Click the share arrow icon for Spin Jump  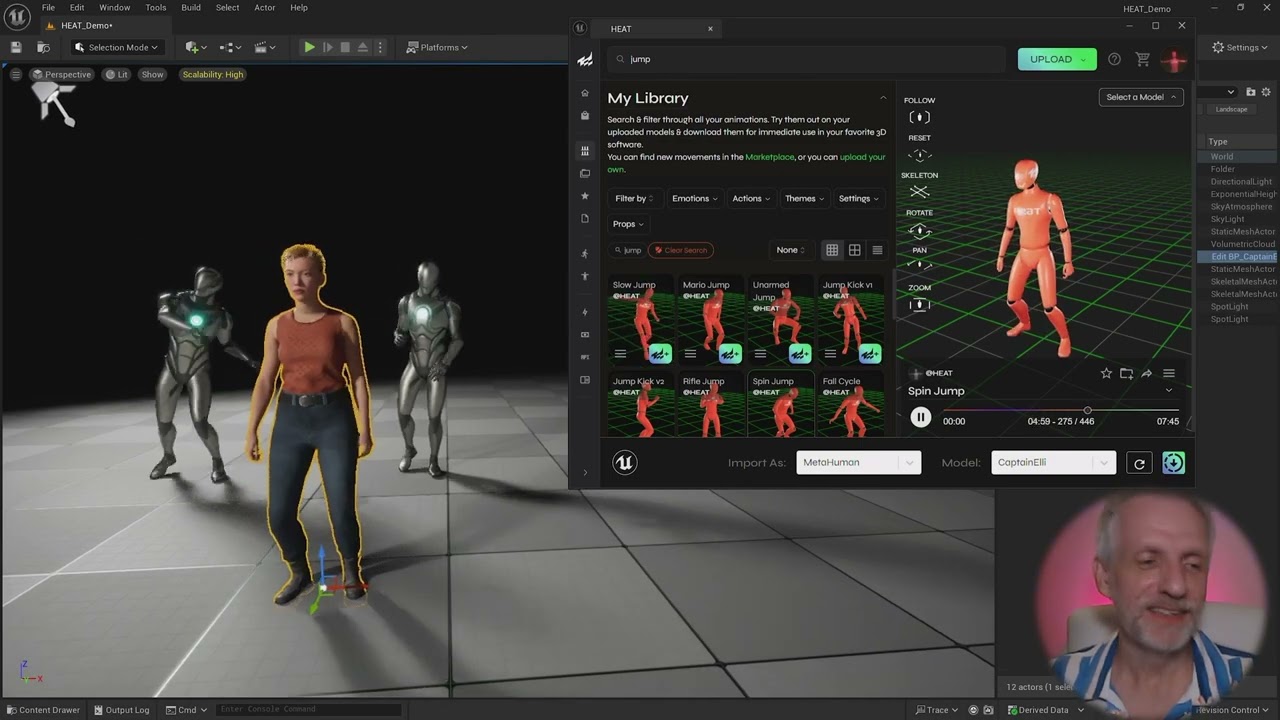pos(1147,373)
